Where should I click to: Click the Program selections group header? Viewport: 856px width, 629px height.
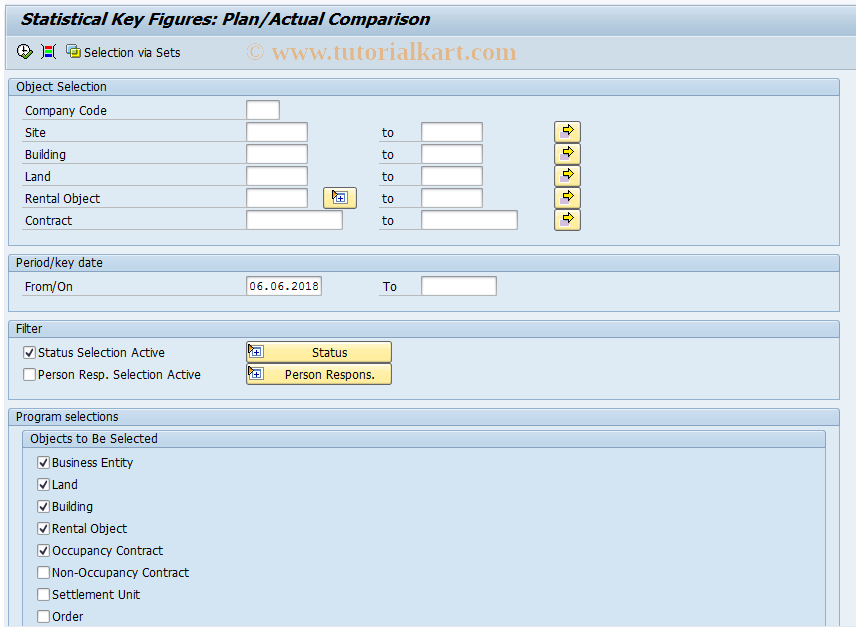[x=424, y=417]
